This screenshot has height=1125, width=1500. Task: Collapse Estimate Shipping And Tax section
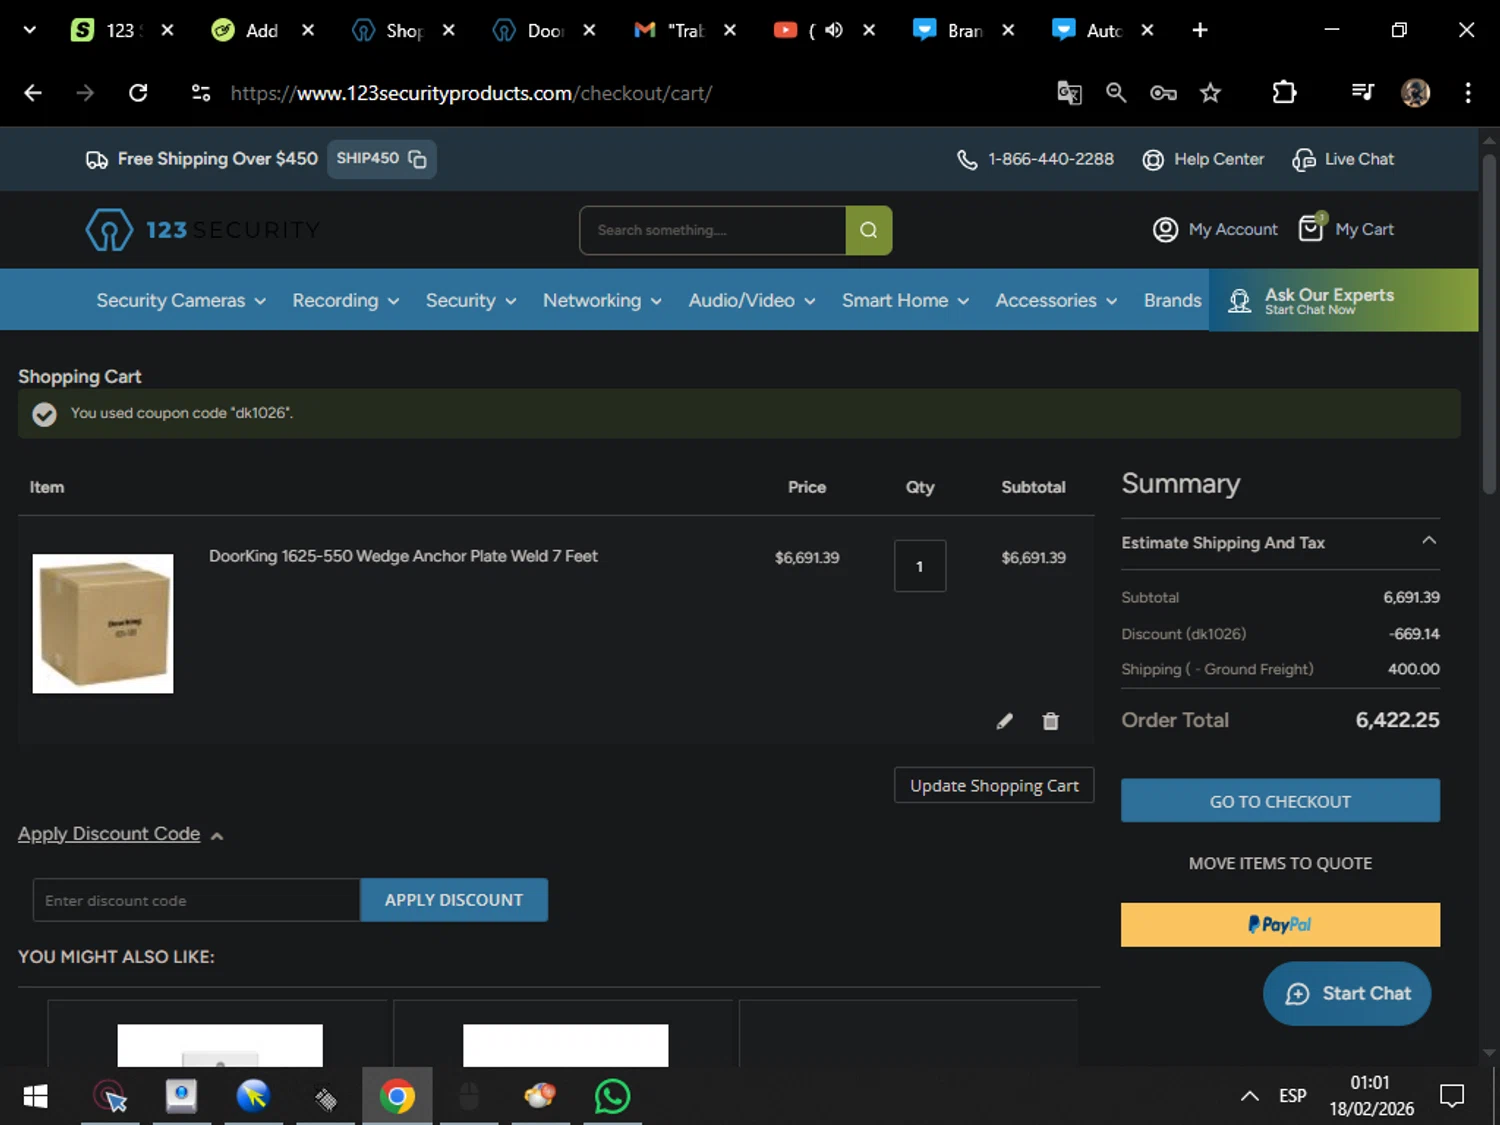(1280, 542)
